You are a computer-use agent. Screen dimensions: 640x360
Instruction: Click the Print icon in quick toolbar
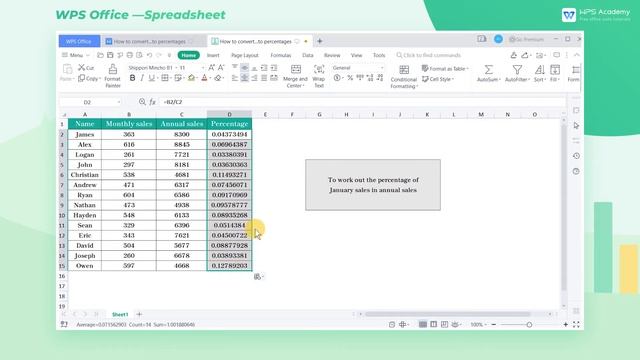(x=129, y=55)
